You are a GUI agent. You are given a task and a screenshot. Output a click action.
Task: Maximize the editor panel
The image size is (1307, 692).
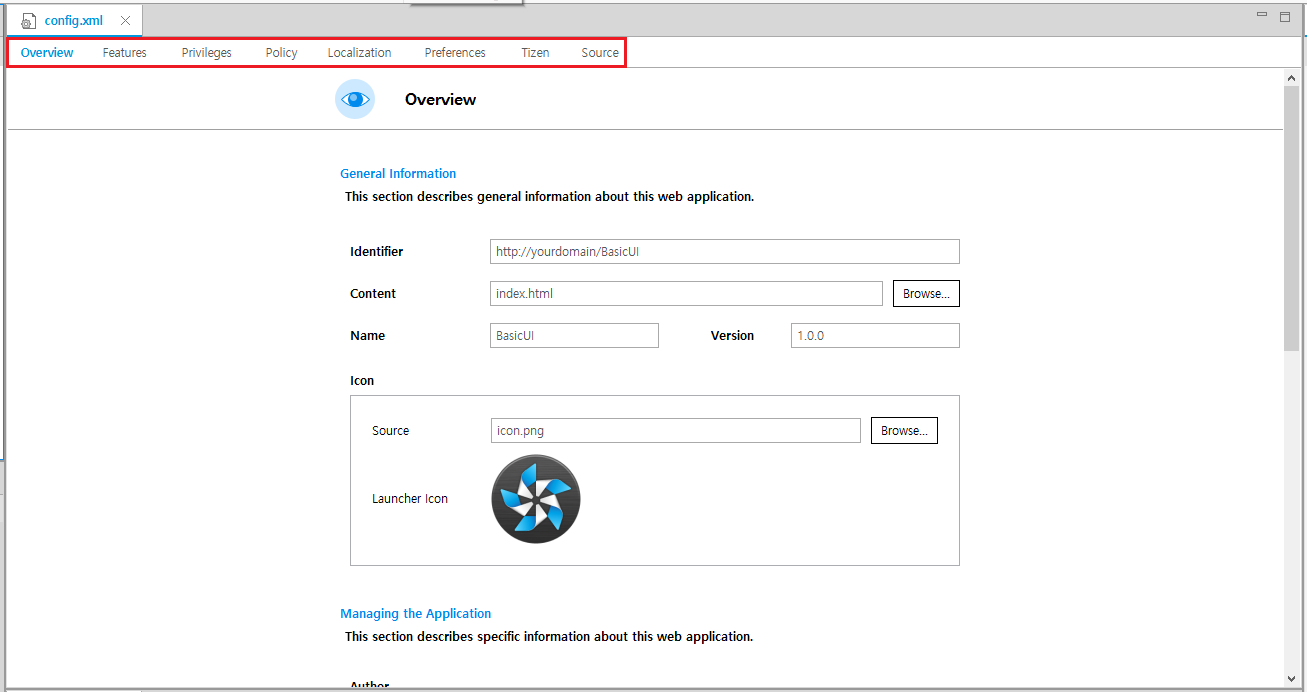1285,16
